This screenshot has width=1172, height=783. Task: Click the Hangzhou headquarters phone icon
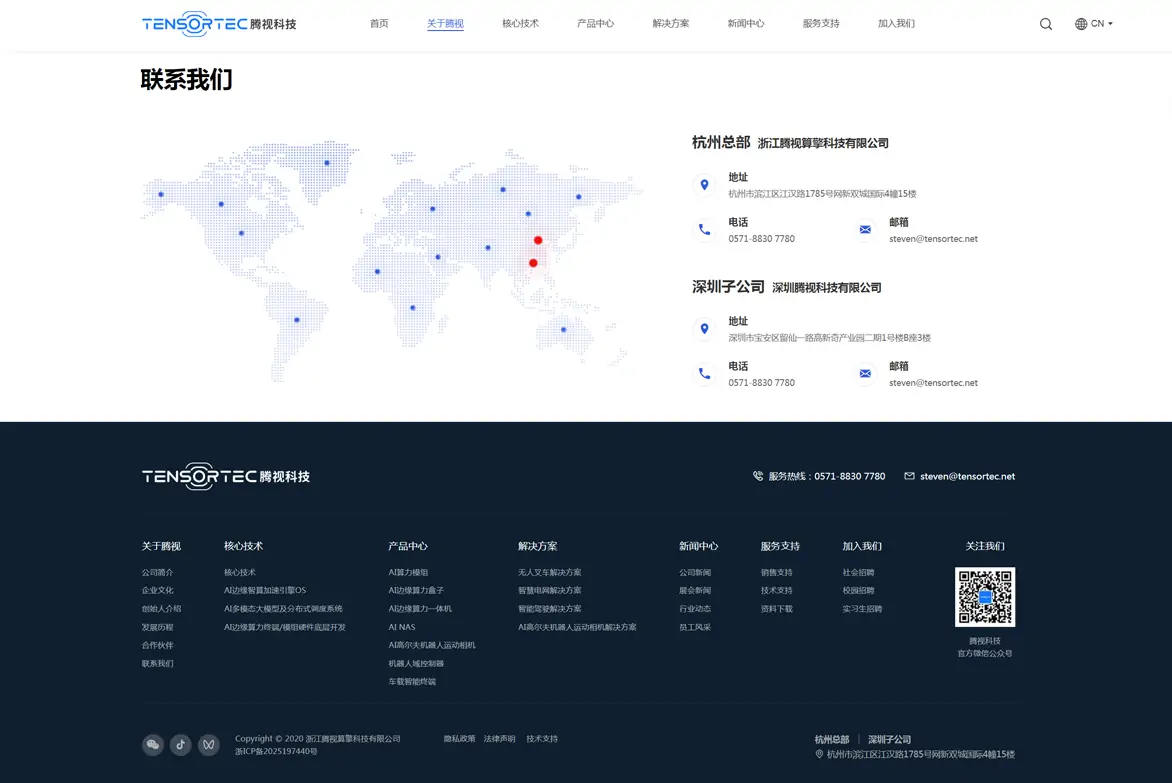pyautogui.click(x=704, y=230)
